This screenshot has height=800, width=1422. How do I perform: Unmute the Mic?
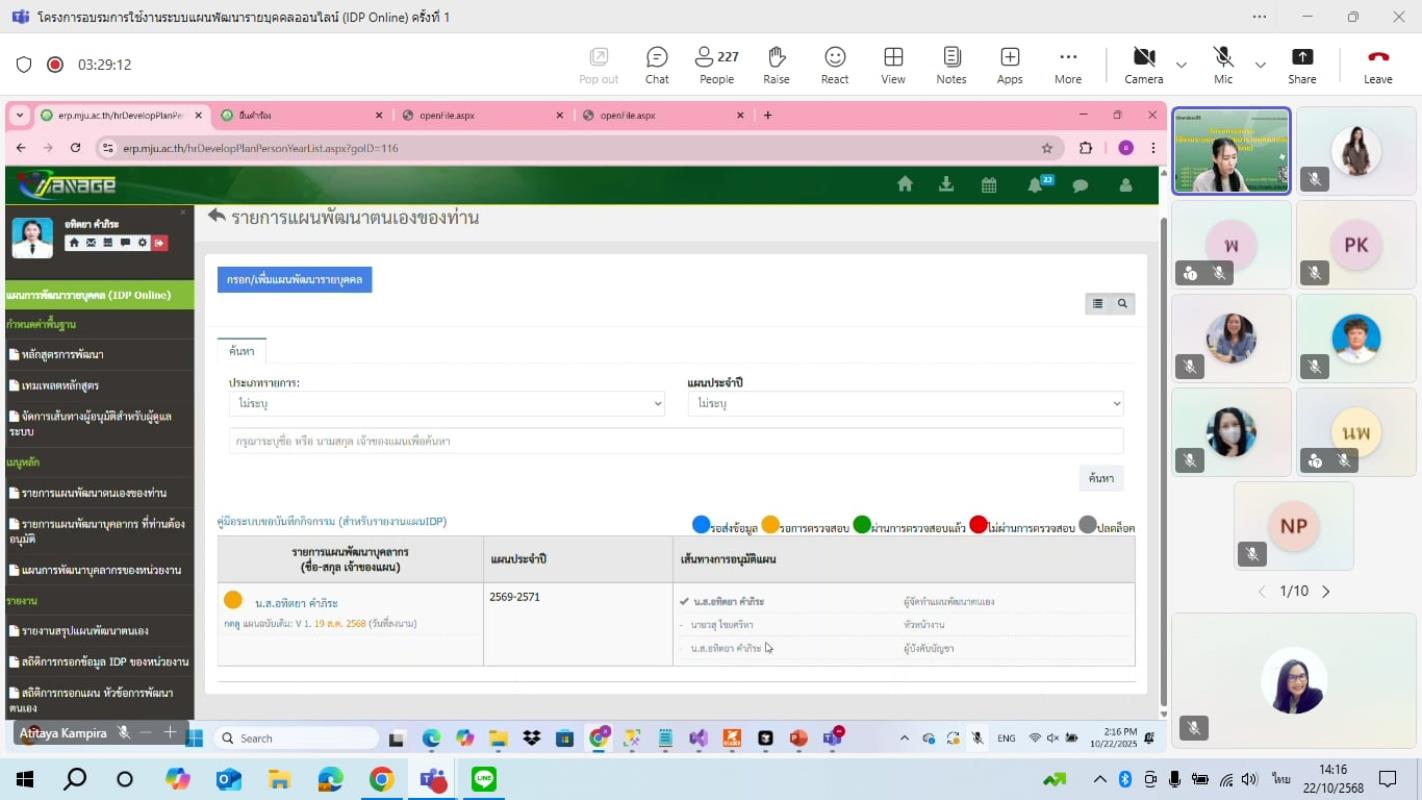click(1223, 65)
